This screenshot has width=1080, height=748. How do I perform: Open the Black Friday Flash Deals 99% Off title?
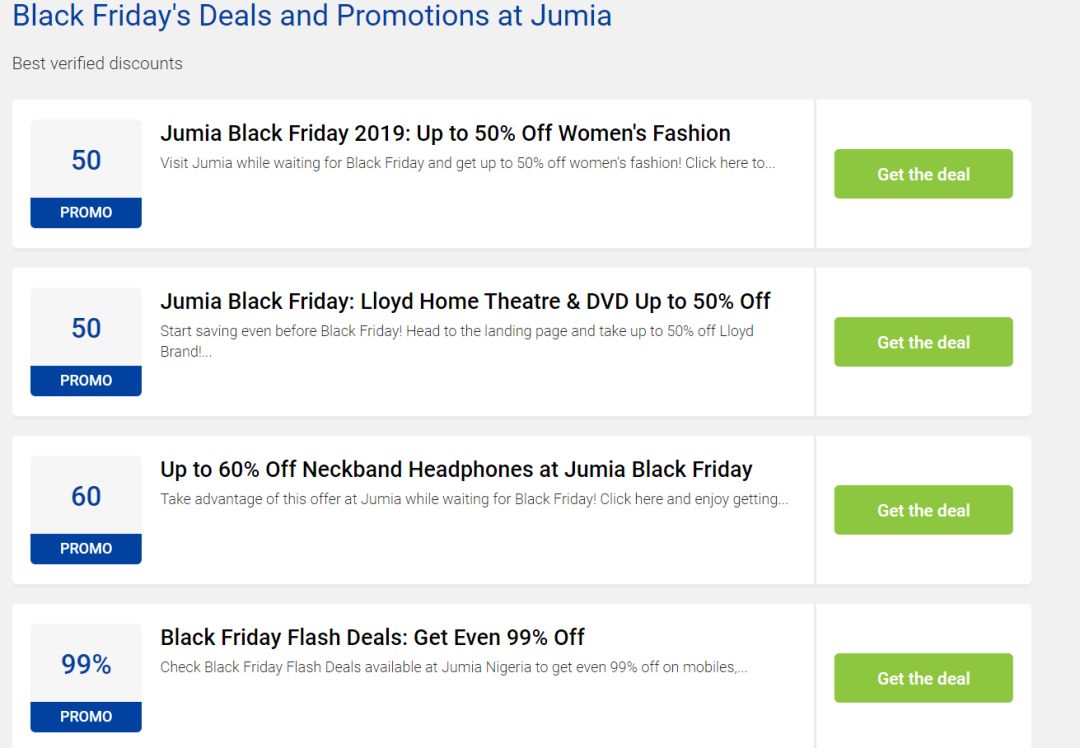coord(372,637)
